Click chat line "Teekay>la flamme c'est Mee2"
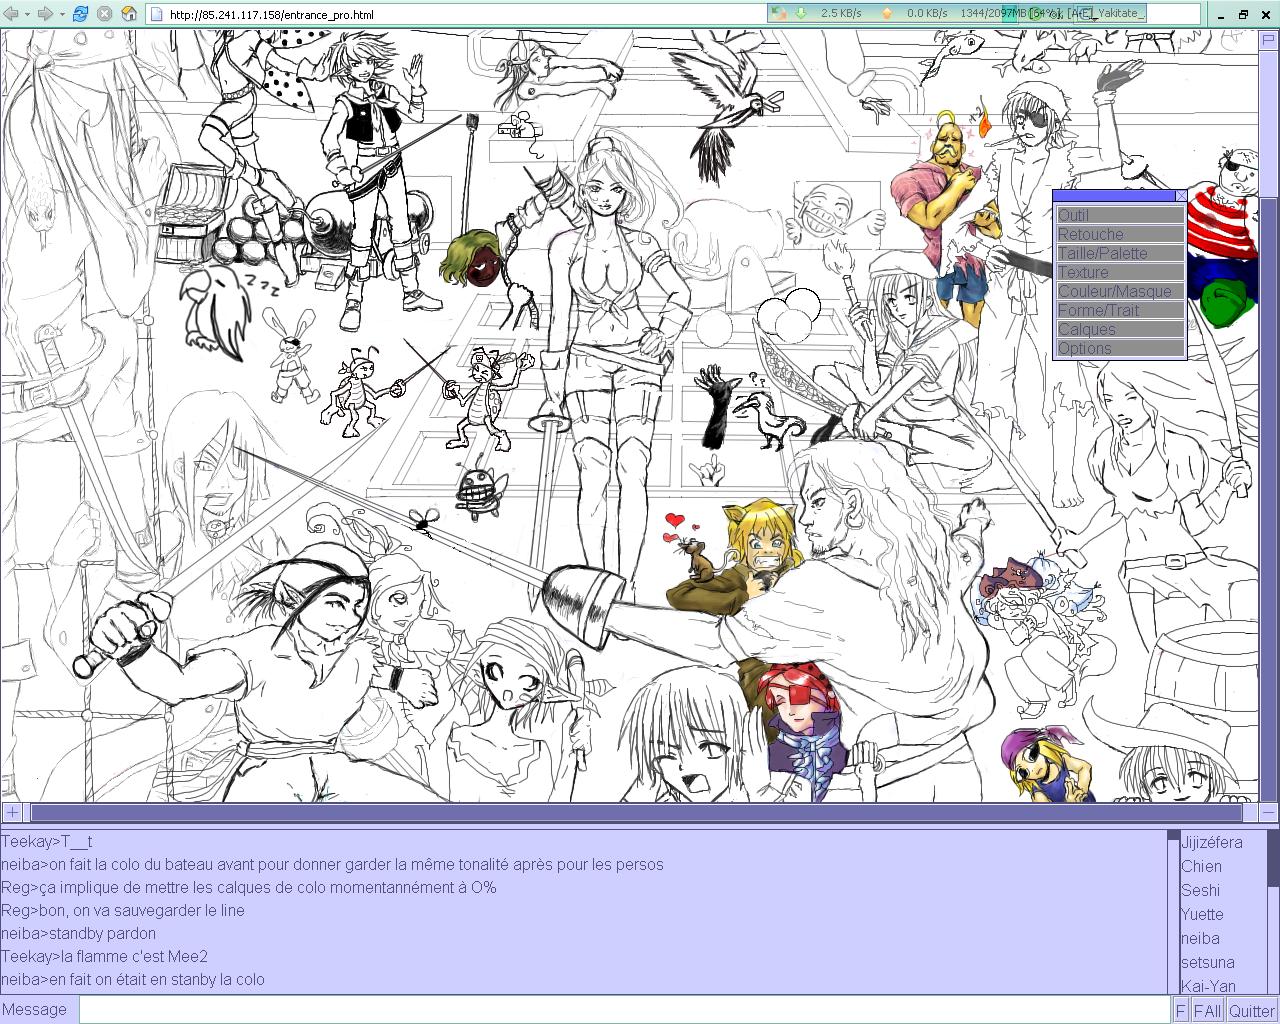 pyautogui.click(x=104, y=957)
